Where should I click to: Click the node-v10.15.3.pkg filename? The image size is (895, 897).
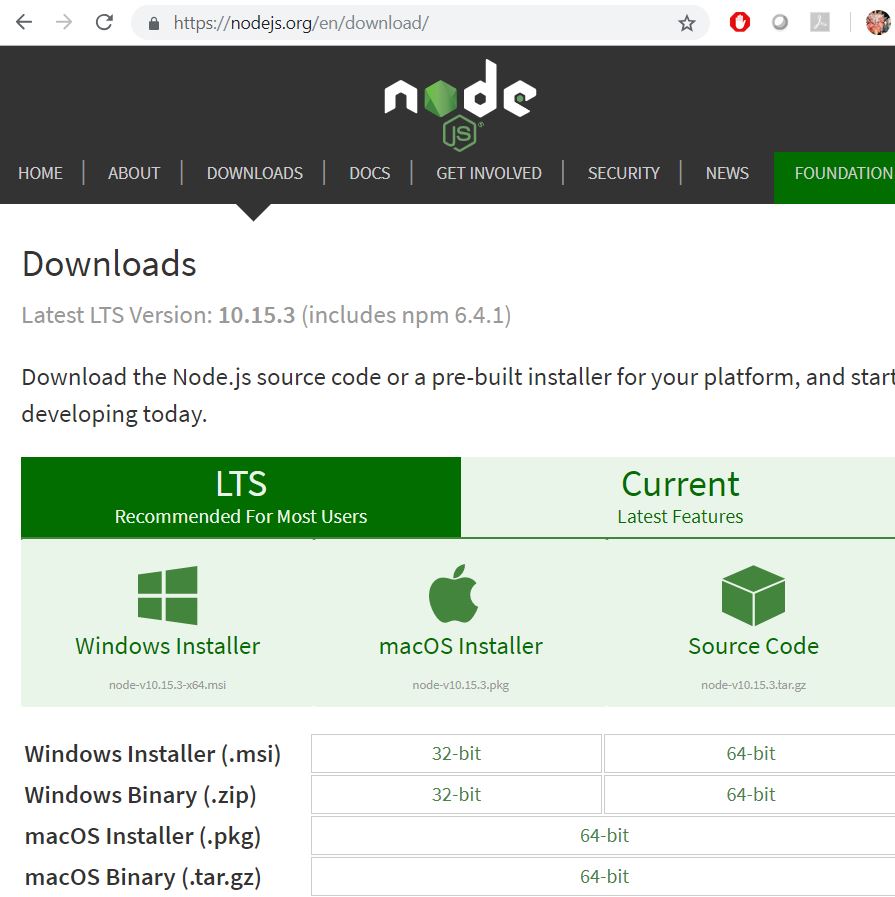pyautogui.click(x=460, y=685)
